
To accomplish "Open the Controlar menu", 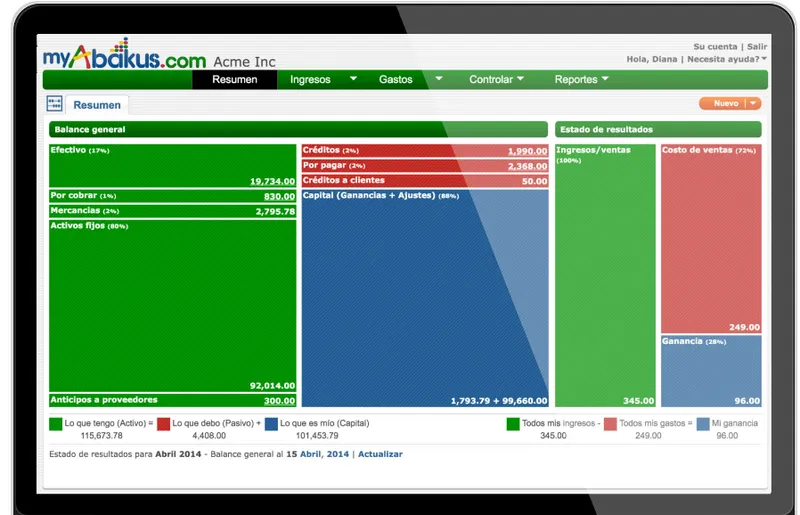I will point(491,80).
